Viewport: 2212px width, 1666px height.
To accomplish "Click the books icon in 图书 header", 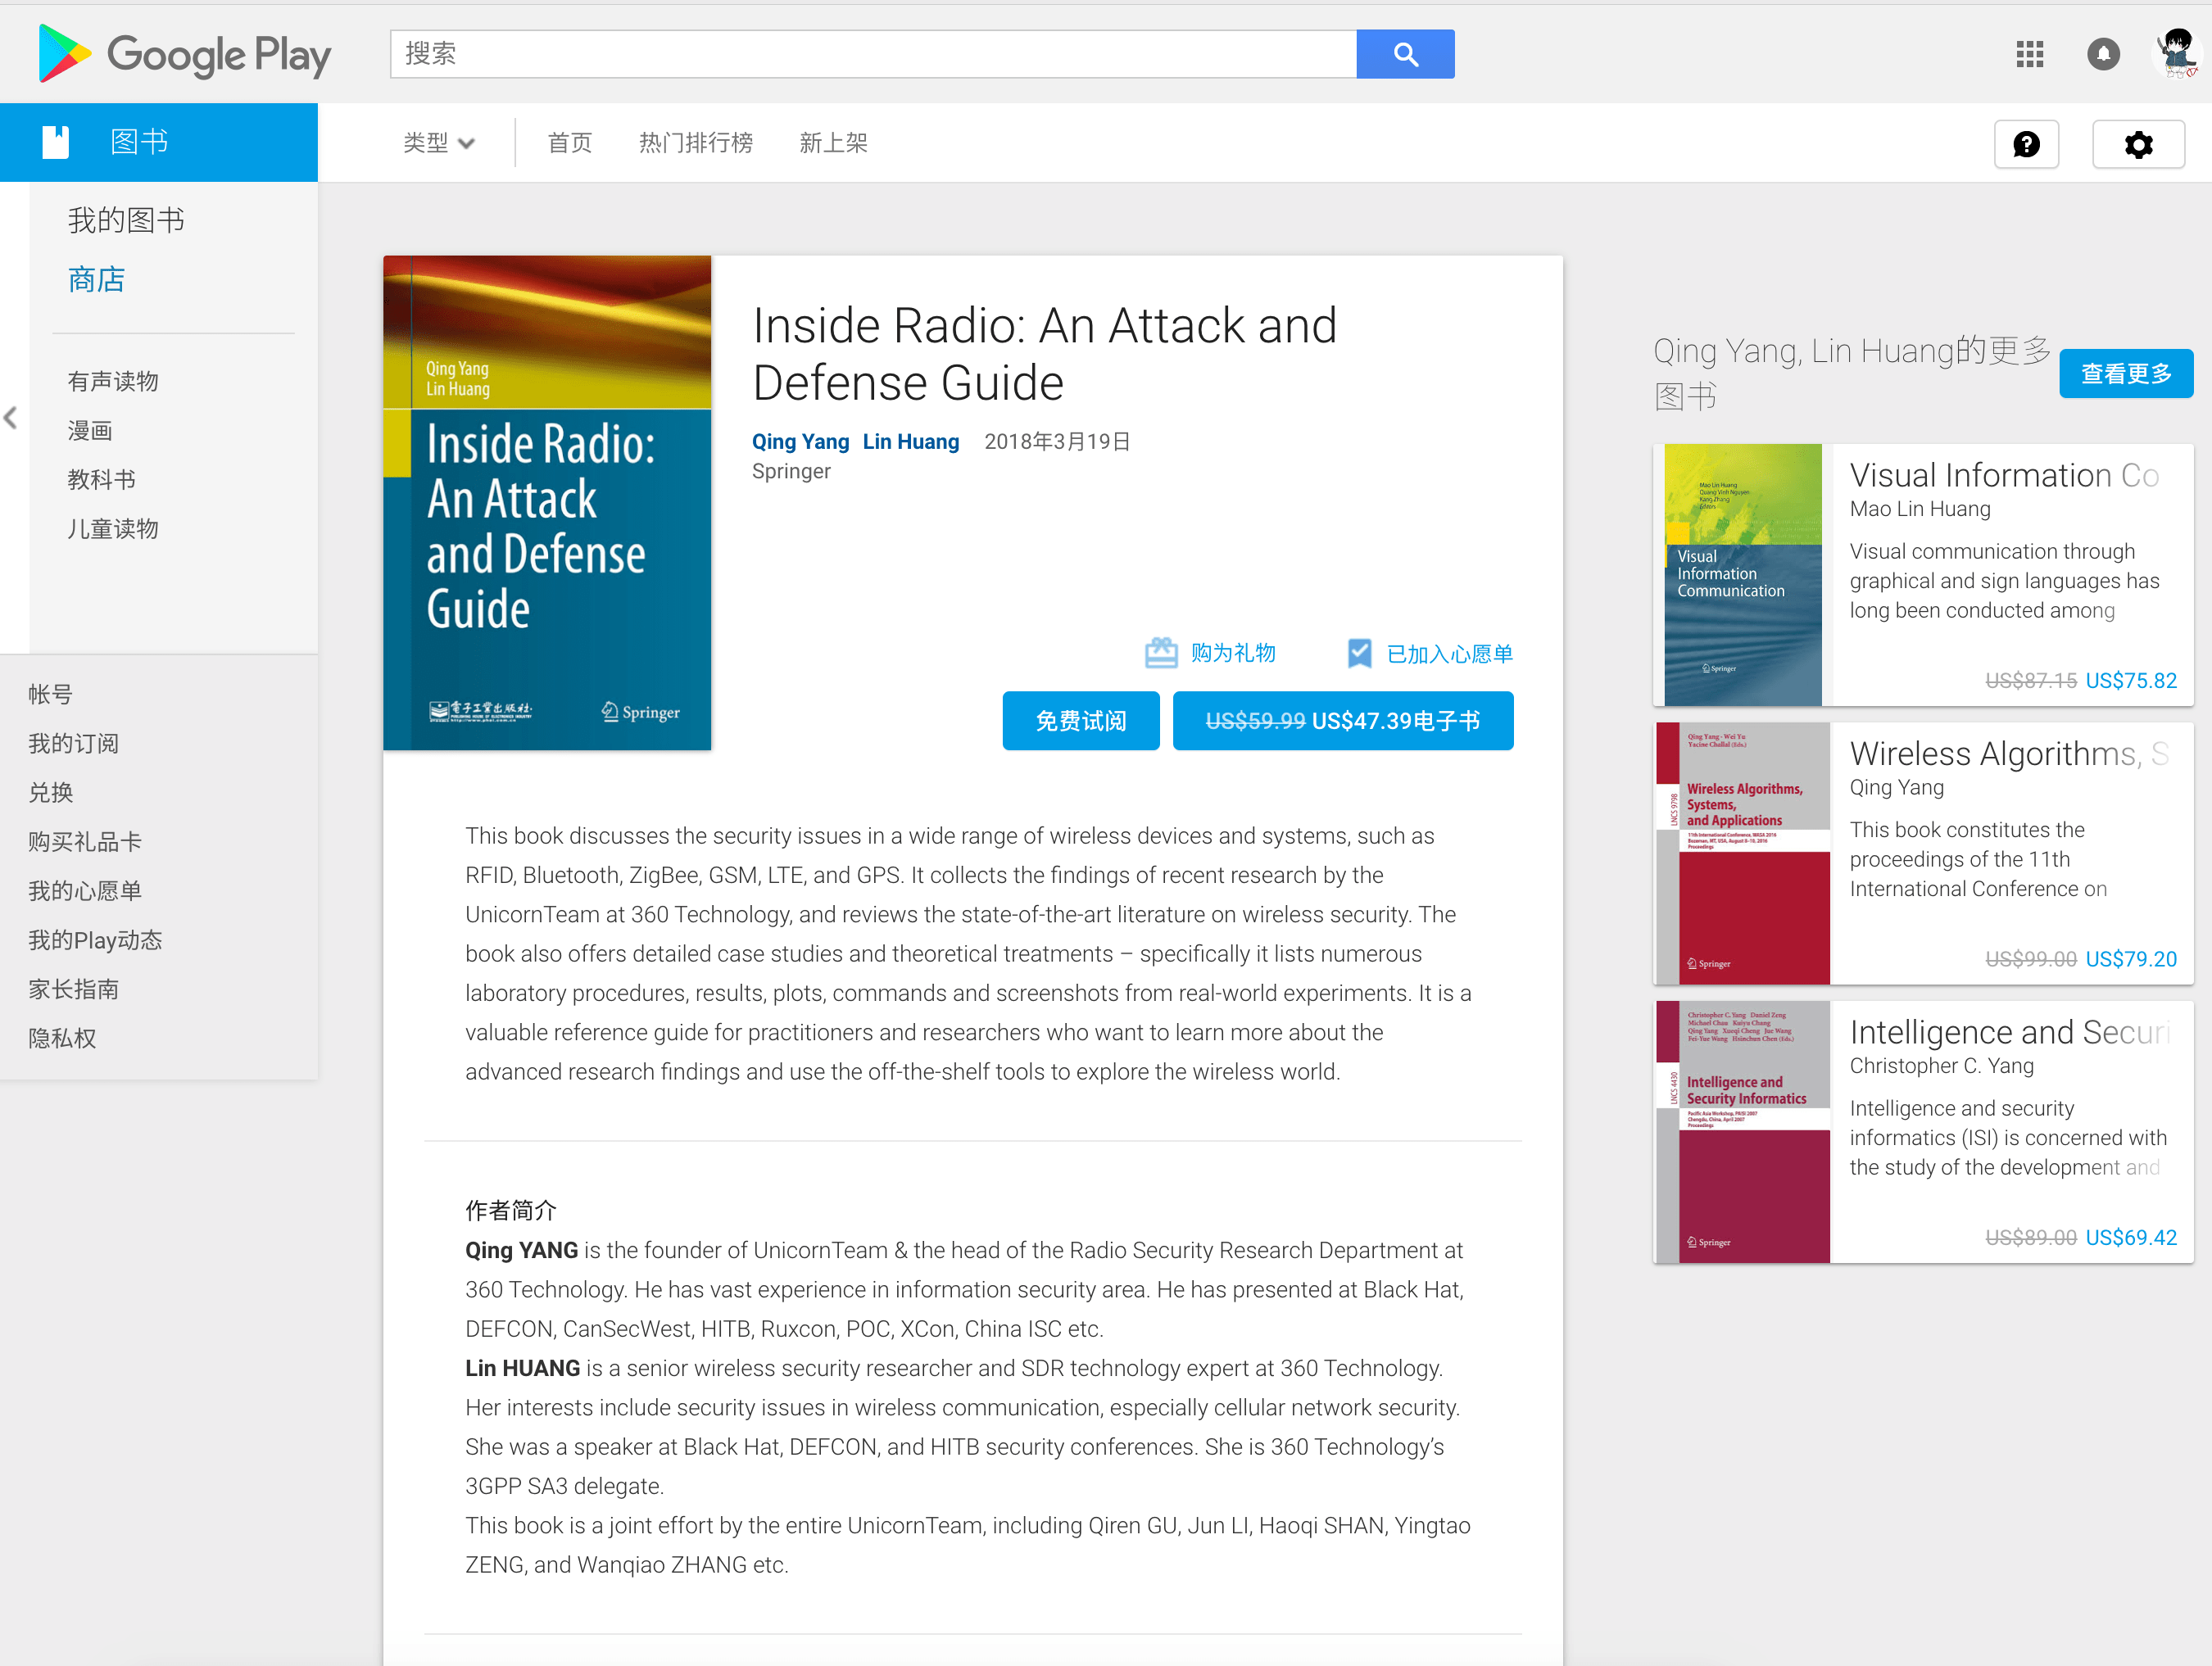I will click(56, 142).
